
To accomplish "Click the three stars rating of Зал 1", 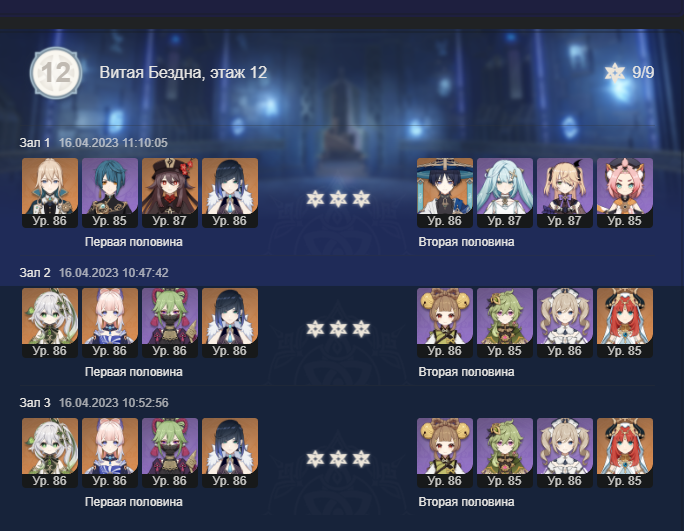I will tap(338, 199).
